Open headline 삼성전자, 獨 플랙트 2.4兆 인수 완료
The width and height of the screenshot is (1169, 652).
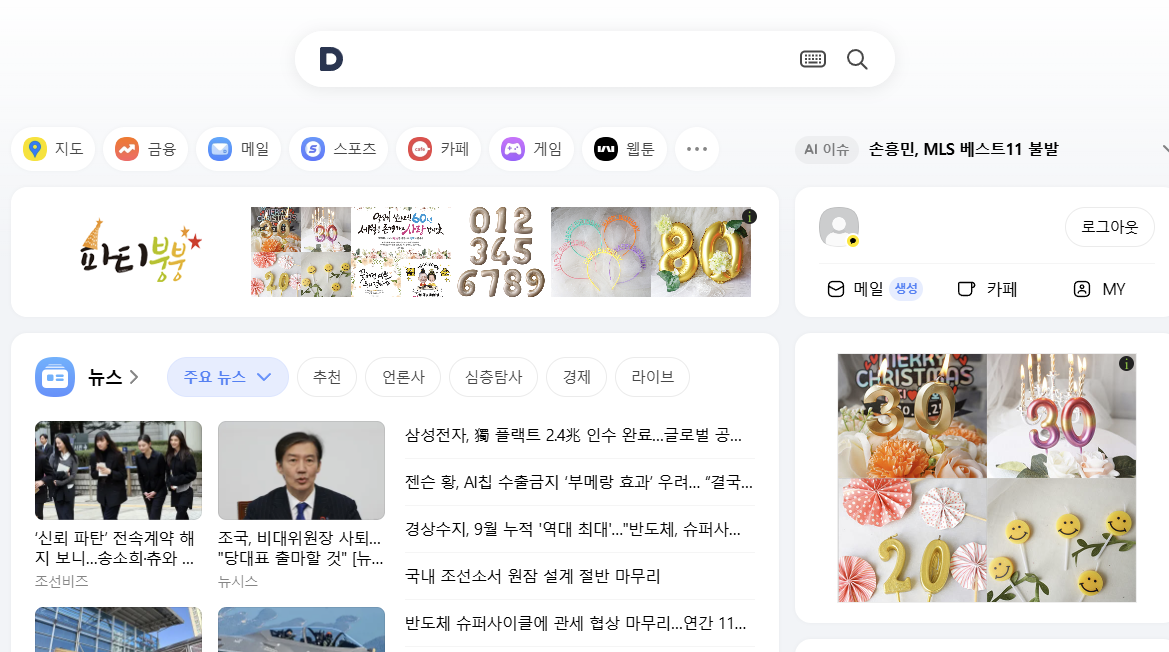tap(573, 435)
